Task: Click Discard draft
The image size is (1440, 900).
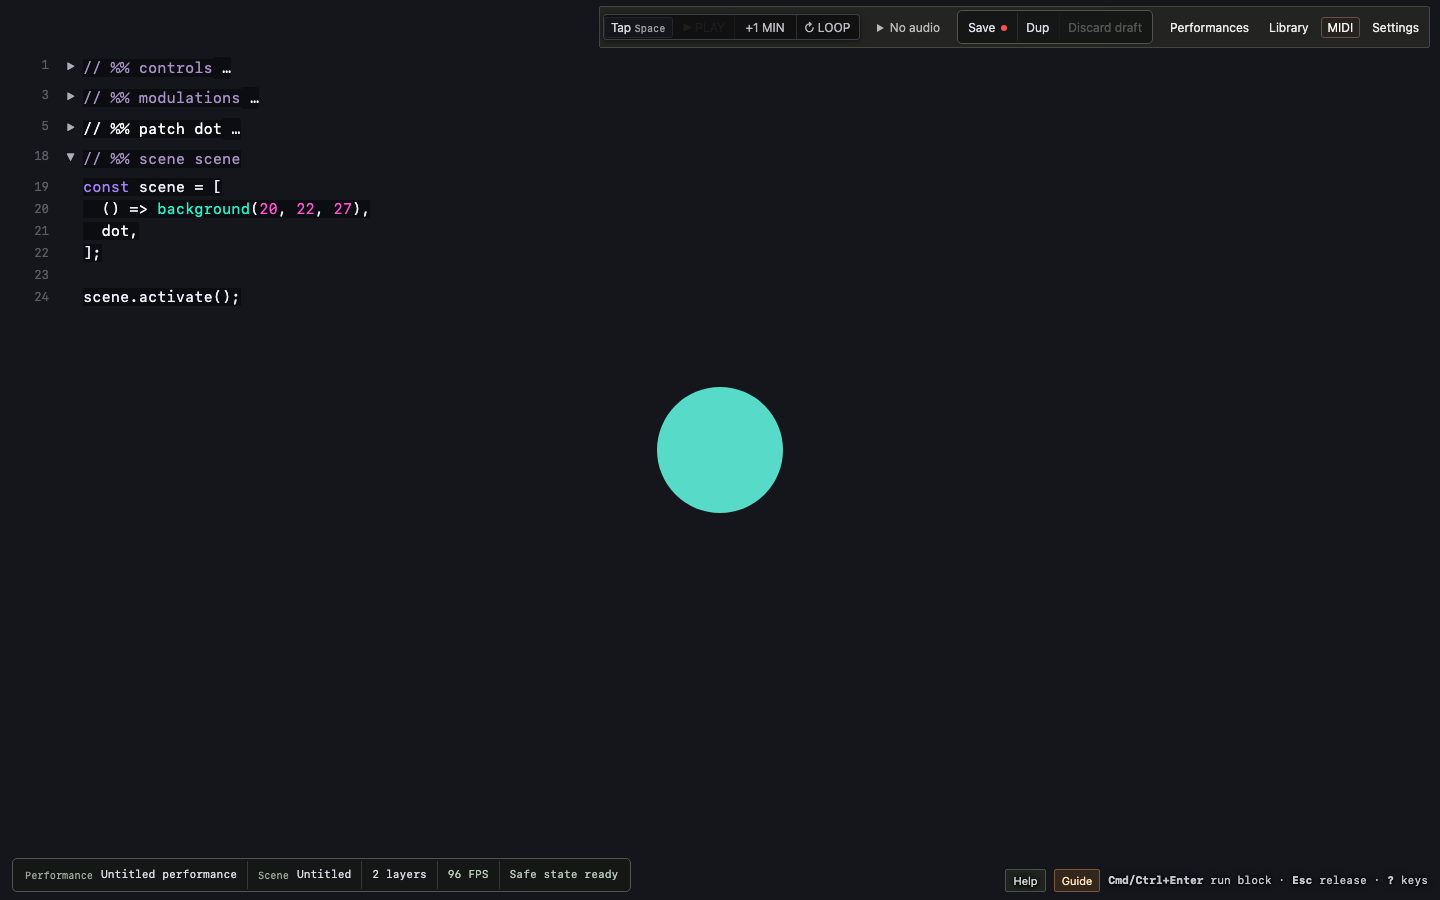Action: point(1105,28)
